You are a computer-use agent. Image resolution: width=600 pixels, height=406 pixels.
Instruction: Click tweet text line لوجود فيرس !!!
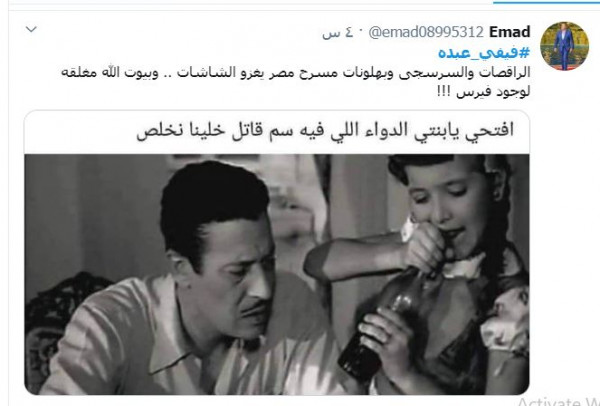pyautogui.click(x=484, y=92)
